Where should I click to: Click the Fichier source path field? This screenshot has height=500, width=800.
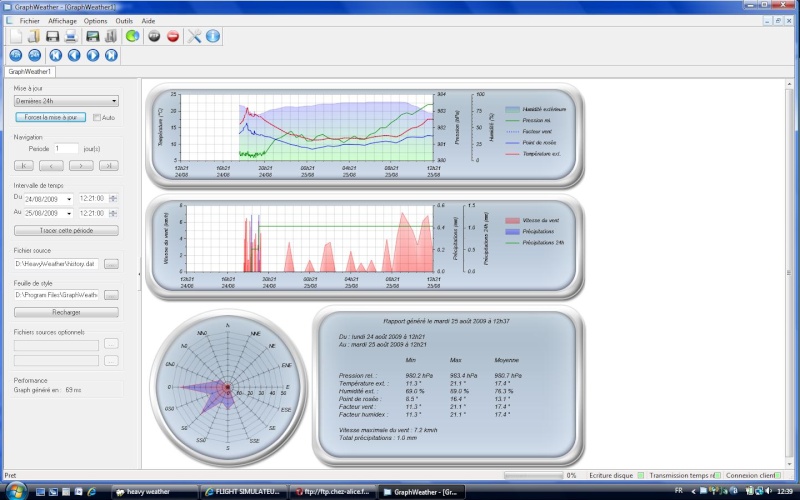pyautogui.click(x=56, y=264)
